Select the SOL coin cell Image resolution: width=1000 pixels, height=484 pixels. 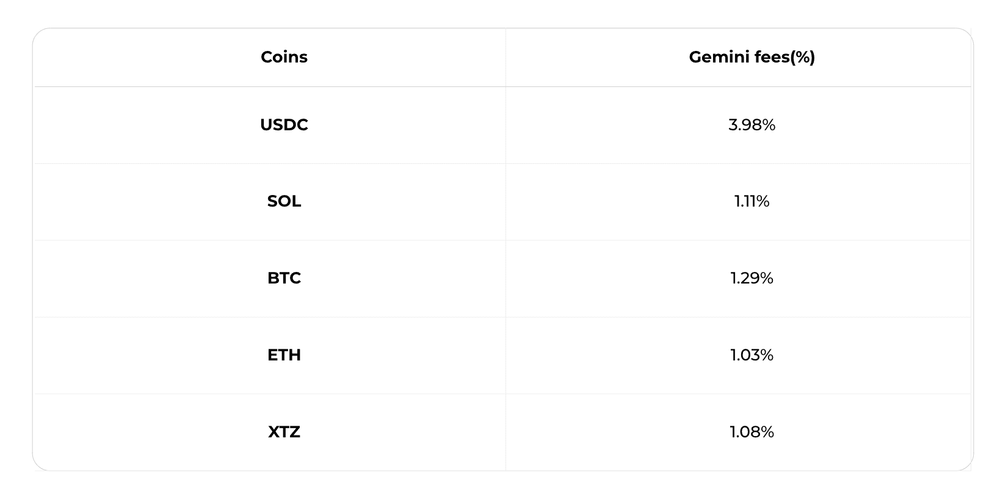[284, 201]
